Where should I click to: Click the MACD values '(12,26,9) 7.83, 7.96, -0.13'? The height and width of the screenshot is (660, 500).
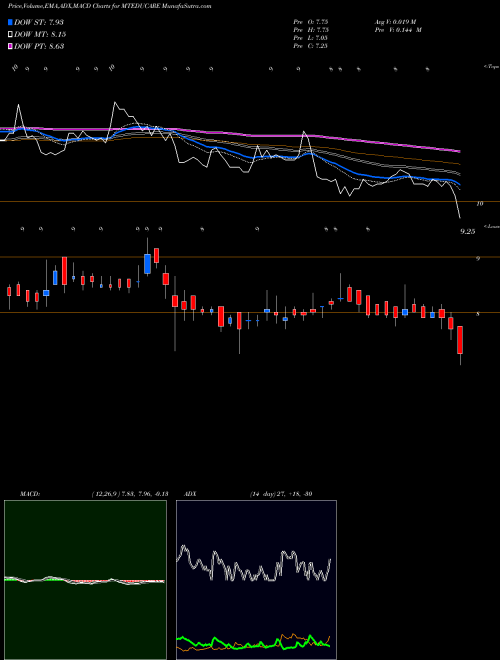[x=130, y=494]
